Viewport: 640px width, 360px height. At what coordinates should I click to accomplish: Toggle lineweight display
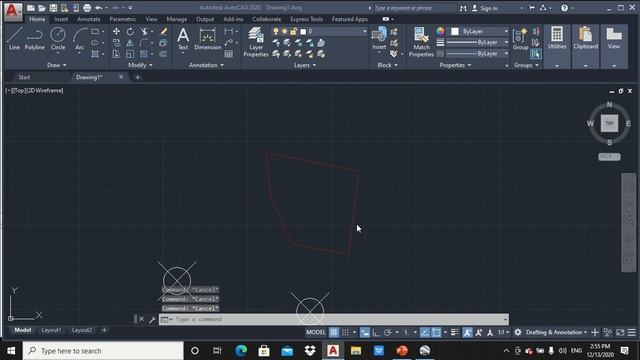click(455, 332)
